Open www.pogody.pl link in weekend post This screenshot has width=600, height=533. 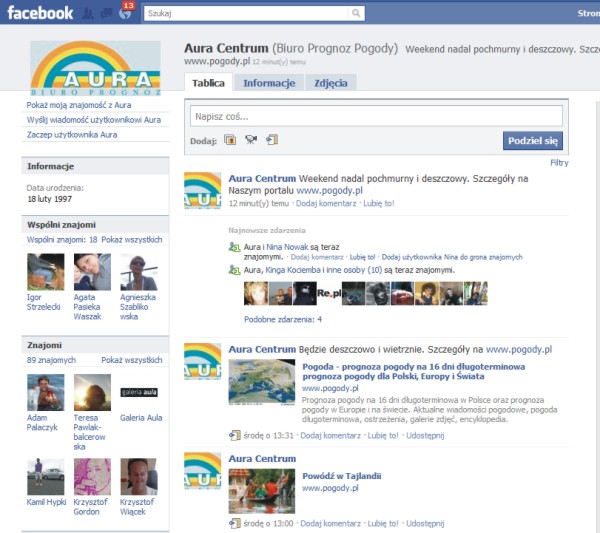(x=329, y=191)
